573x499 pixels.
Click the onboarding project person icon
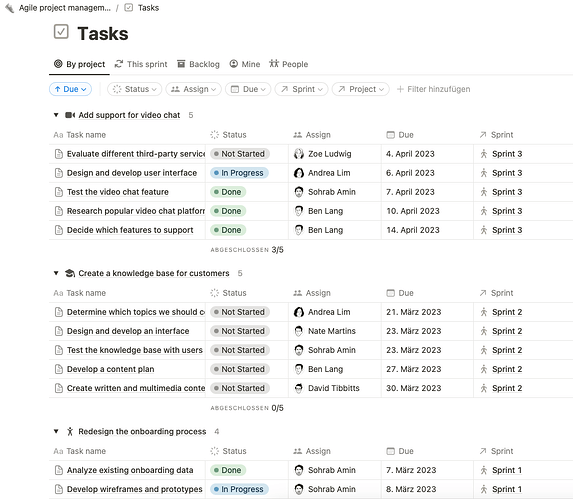[70, 431]
